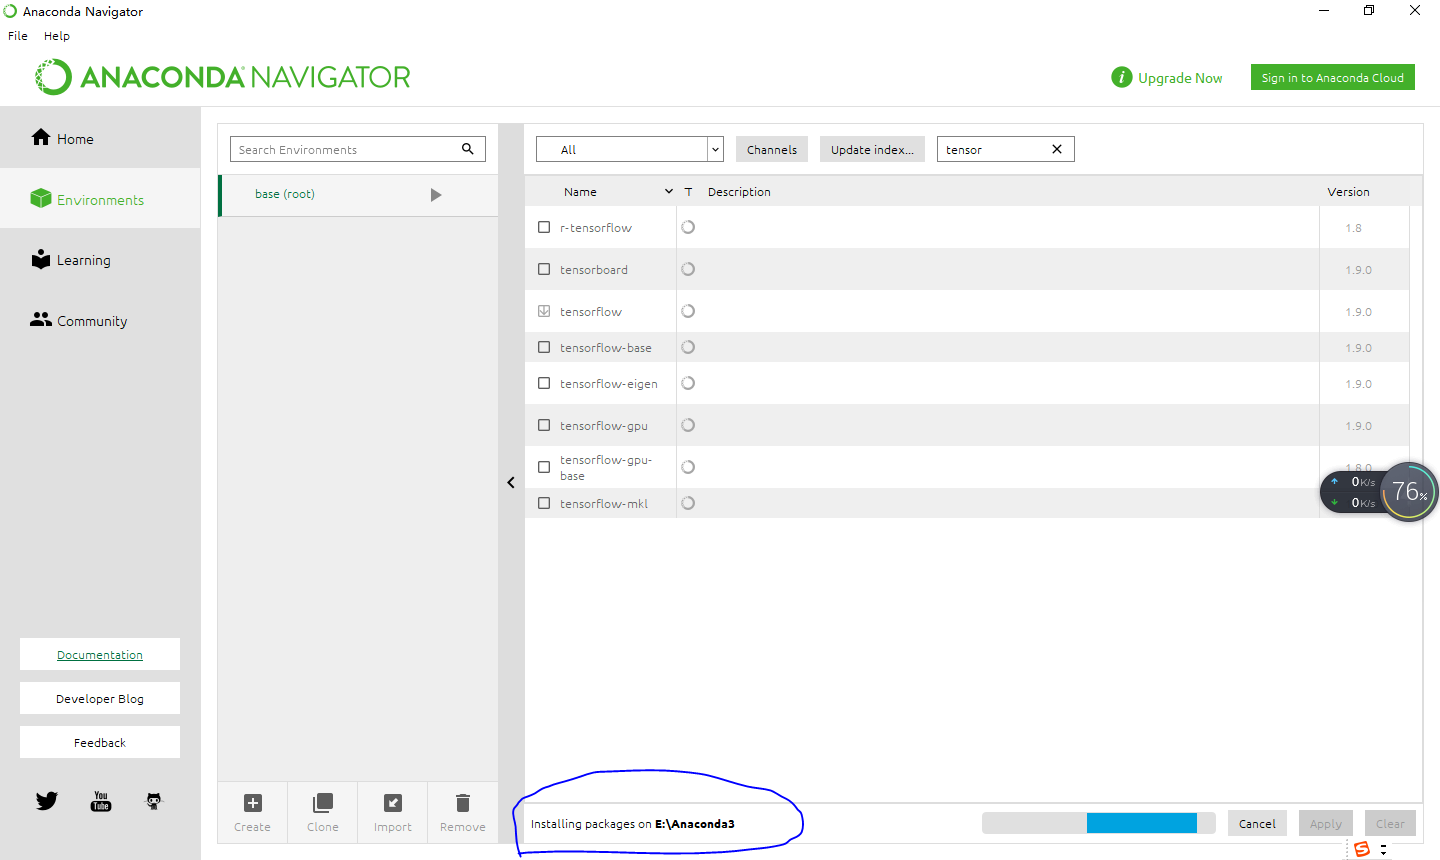Open the YouTube icon link
The height and width of the screenshot is (860, 1440).
tap(101, 801)
